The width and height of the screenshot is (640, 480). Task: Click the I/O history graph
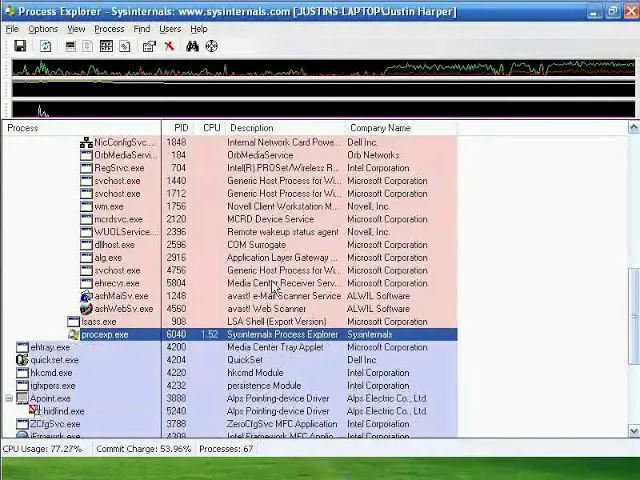click(x=323, y=109)
